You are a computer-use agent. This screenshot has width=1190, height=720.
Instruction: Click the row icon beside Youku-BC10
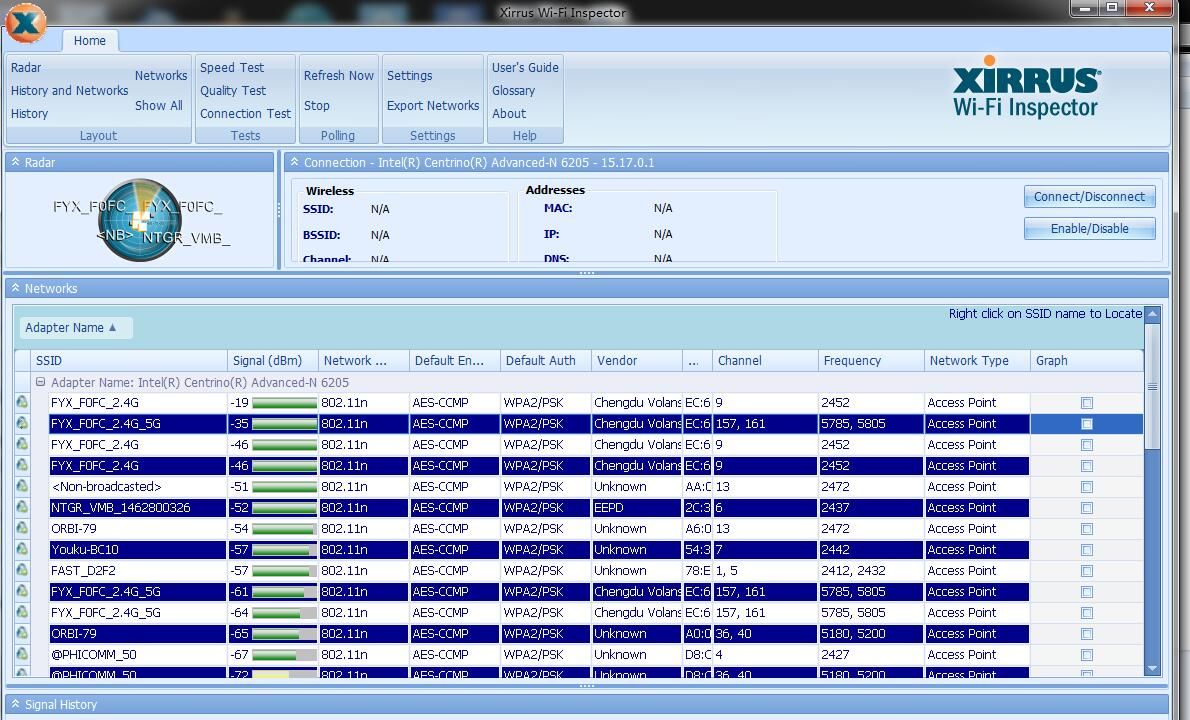pos(22,549)
